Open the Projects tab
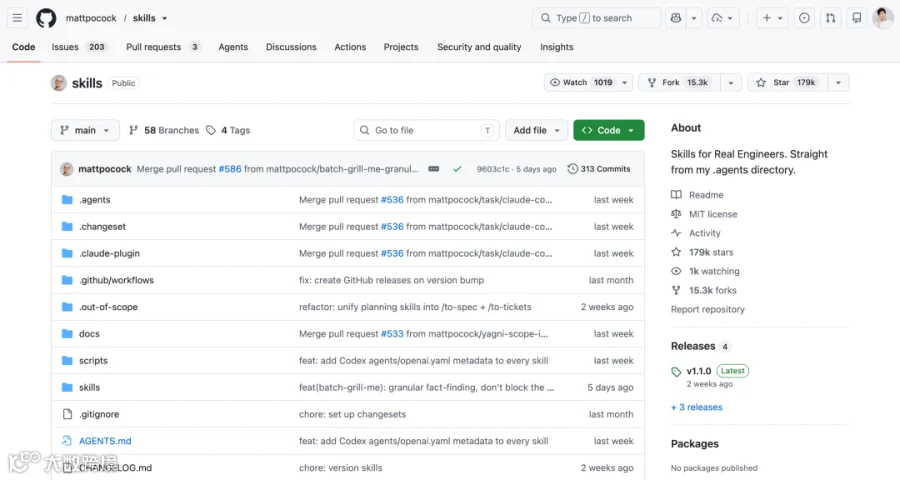900x480 pixels. click(x=401, y=47)
